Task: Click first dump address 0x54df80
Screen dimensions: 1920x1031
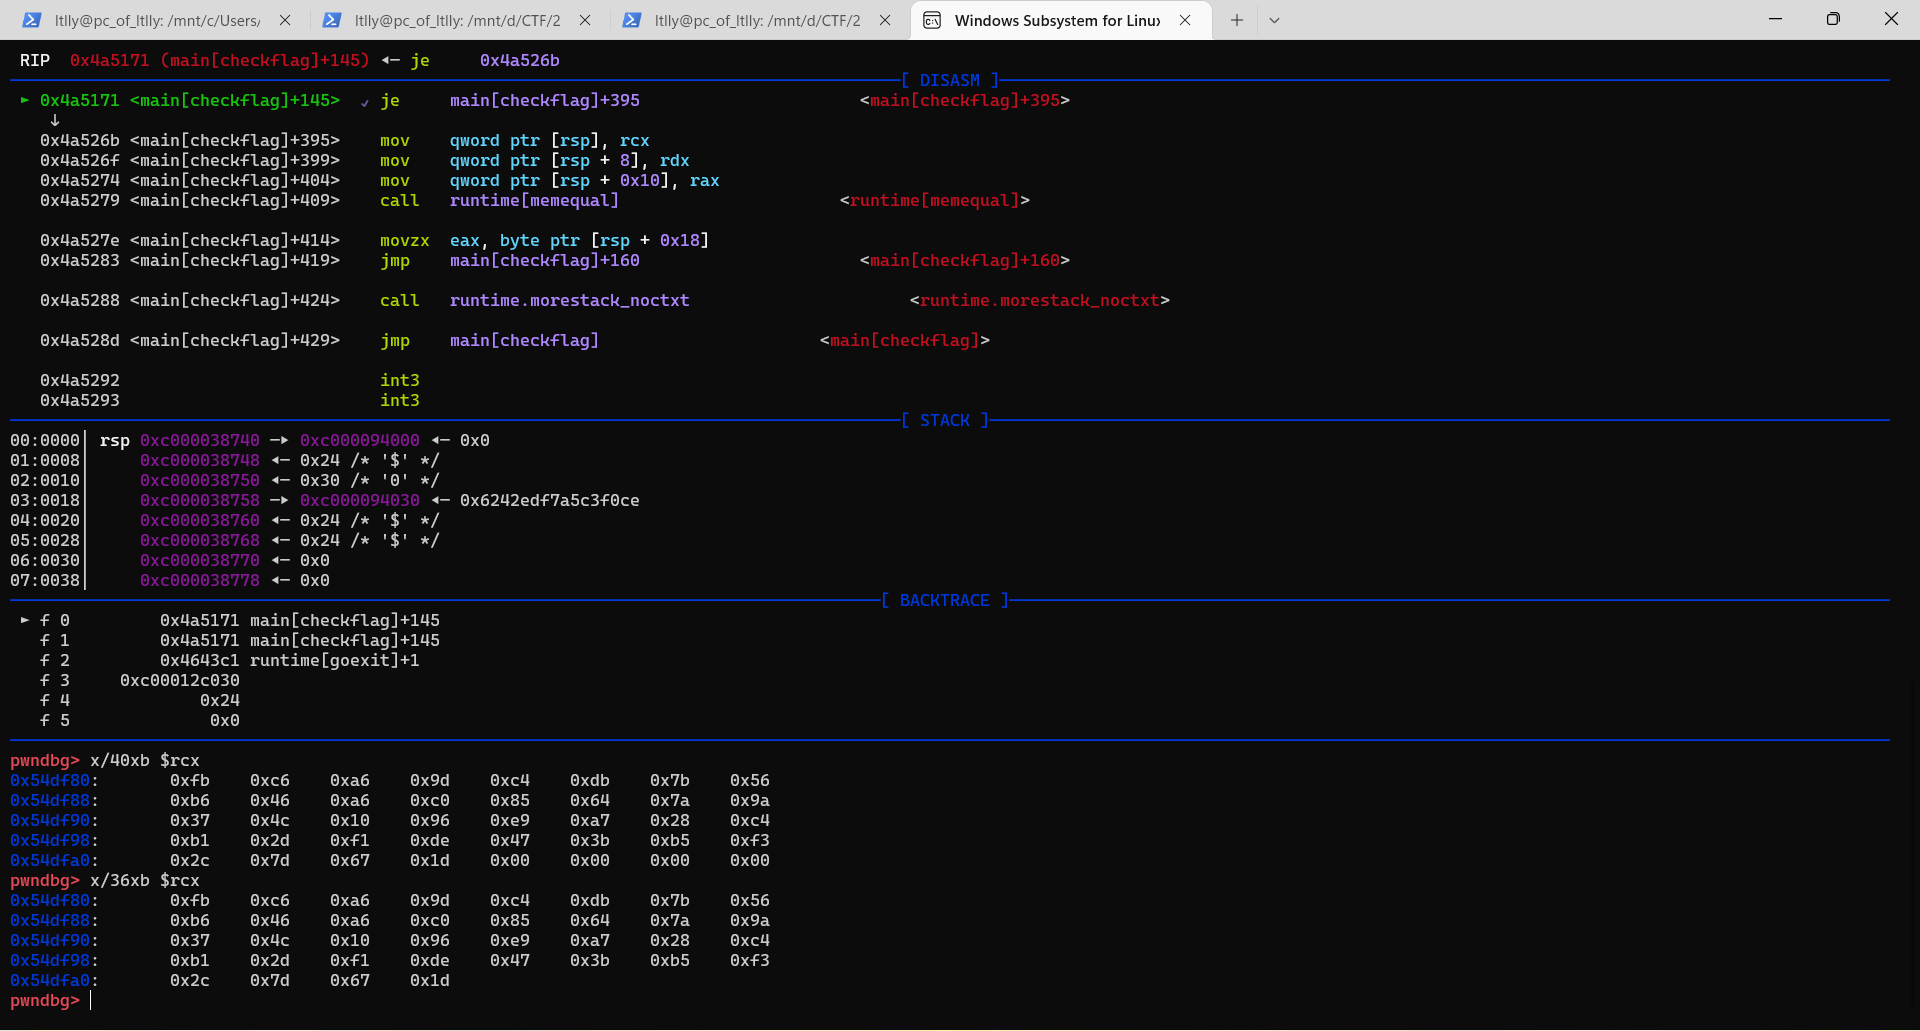Action: point(50,780)
